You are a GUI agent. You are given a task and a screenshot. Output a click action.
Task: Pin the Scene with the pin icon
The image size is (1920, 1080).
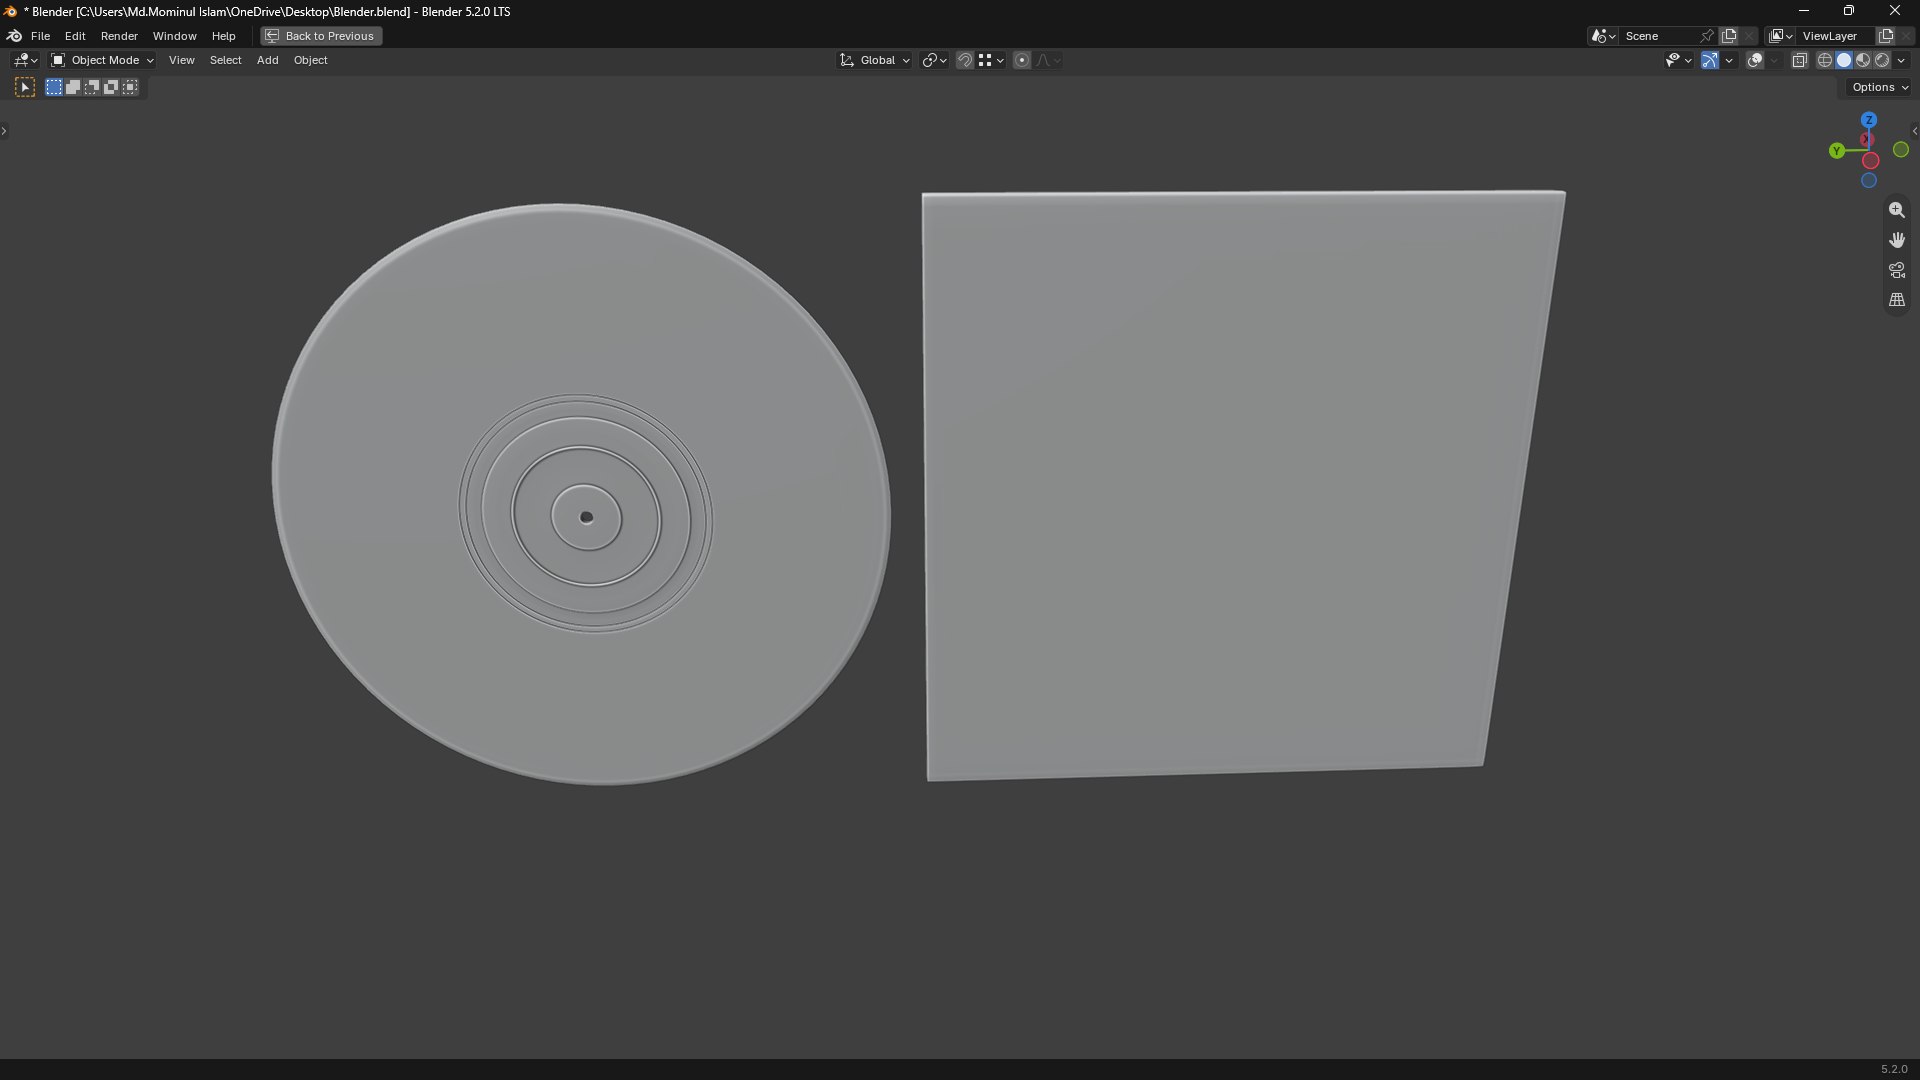click(x=1707, y=36)
